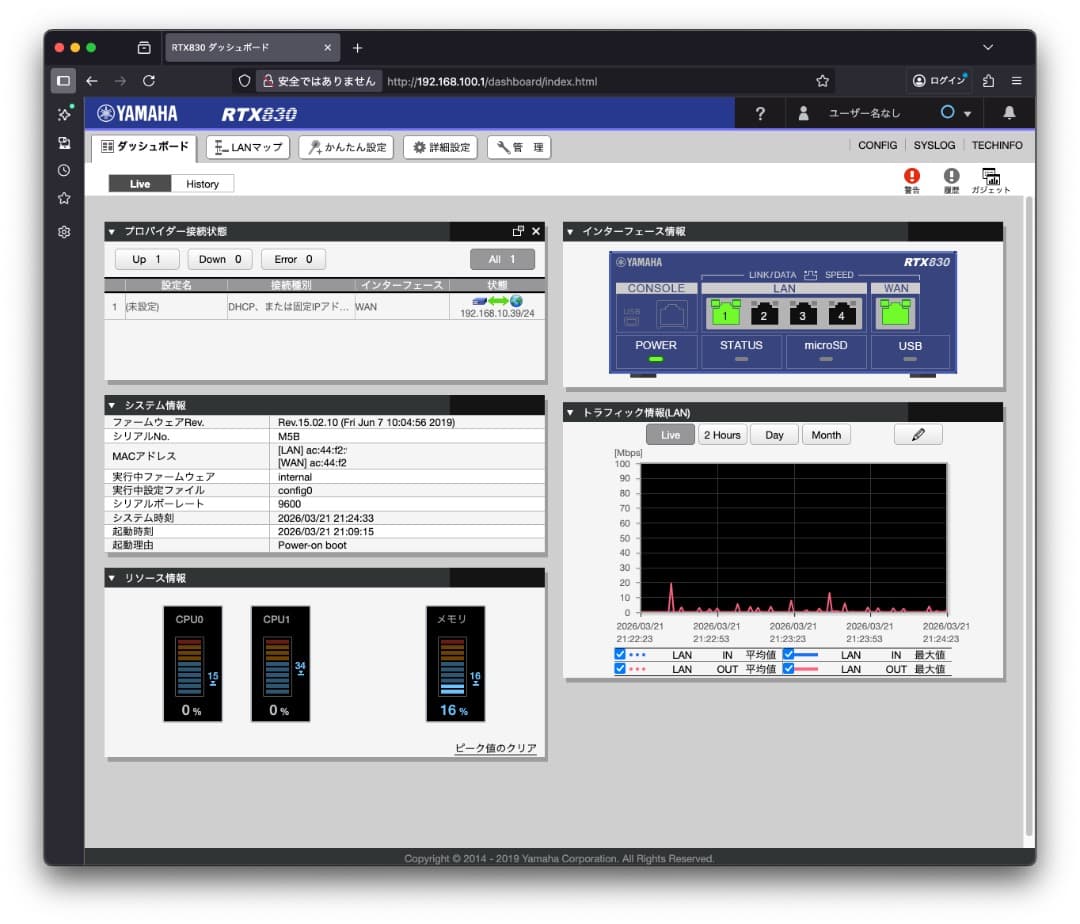Open a new browser tab
Image resolution: width=1080 pixels, height=924 pixels.
point(357,48)
